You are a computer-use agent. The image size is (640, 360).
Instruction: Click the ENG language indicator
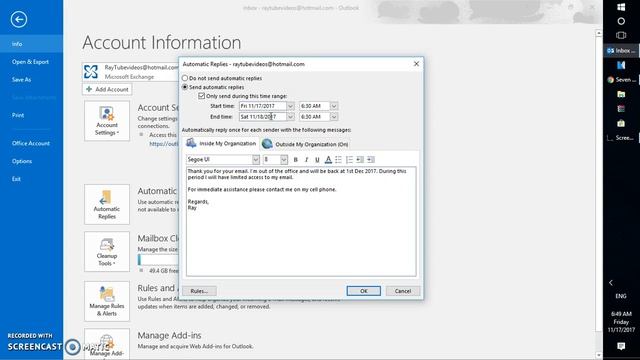click(x=621, y=296)
